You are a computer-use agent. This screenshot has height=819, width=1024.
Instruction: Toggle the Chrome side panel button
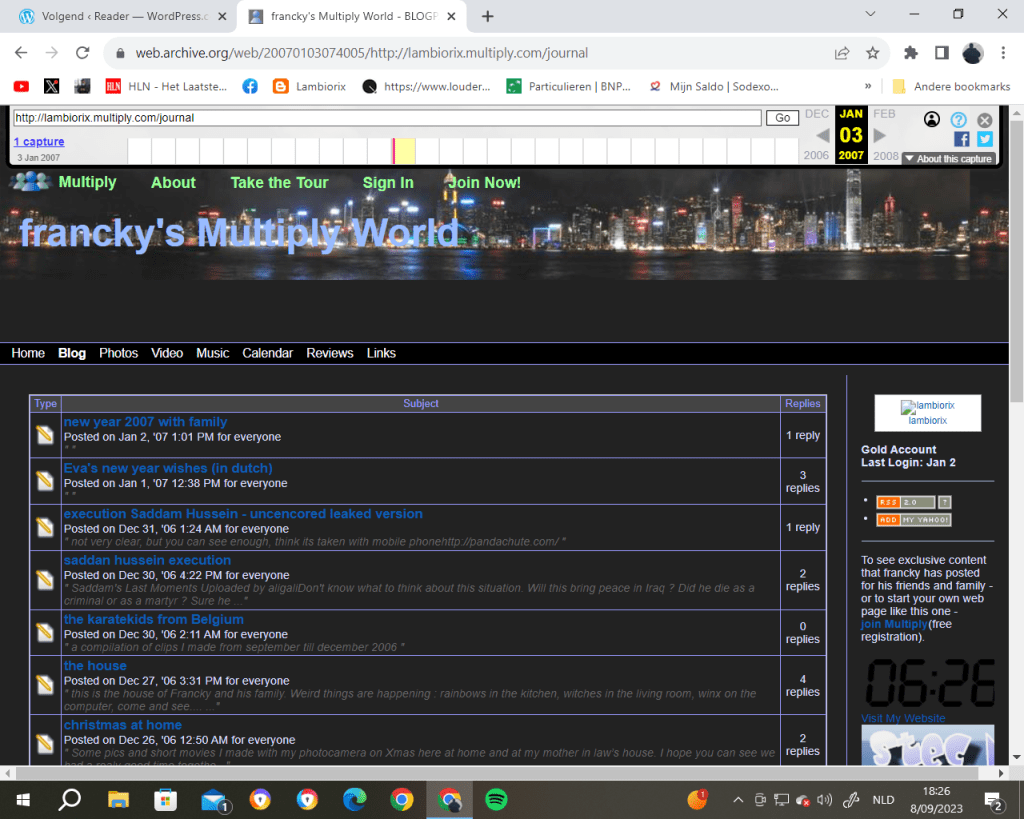point(941,53)
